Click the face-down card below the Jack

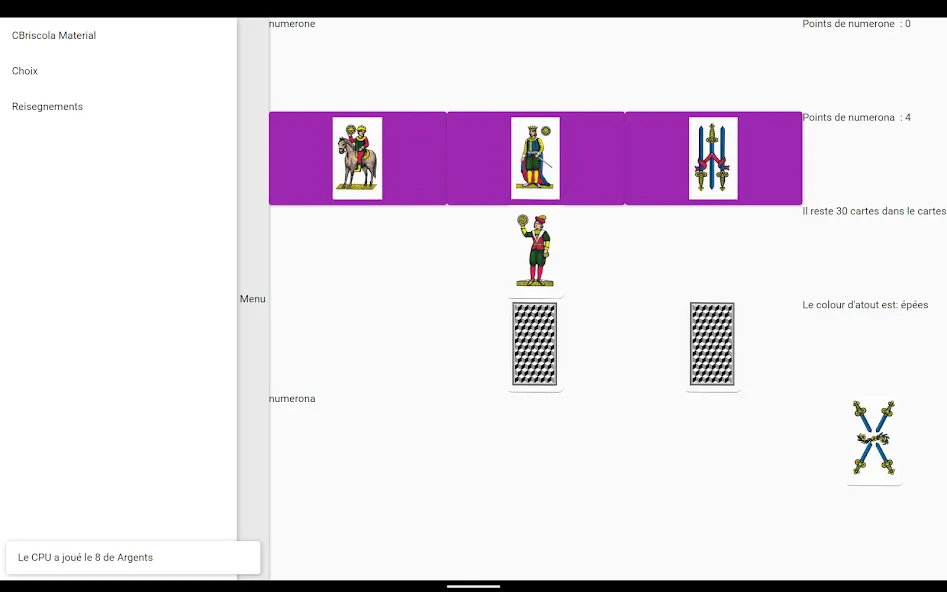[535, 344]
